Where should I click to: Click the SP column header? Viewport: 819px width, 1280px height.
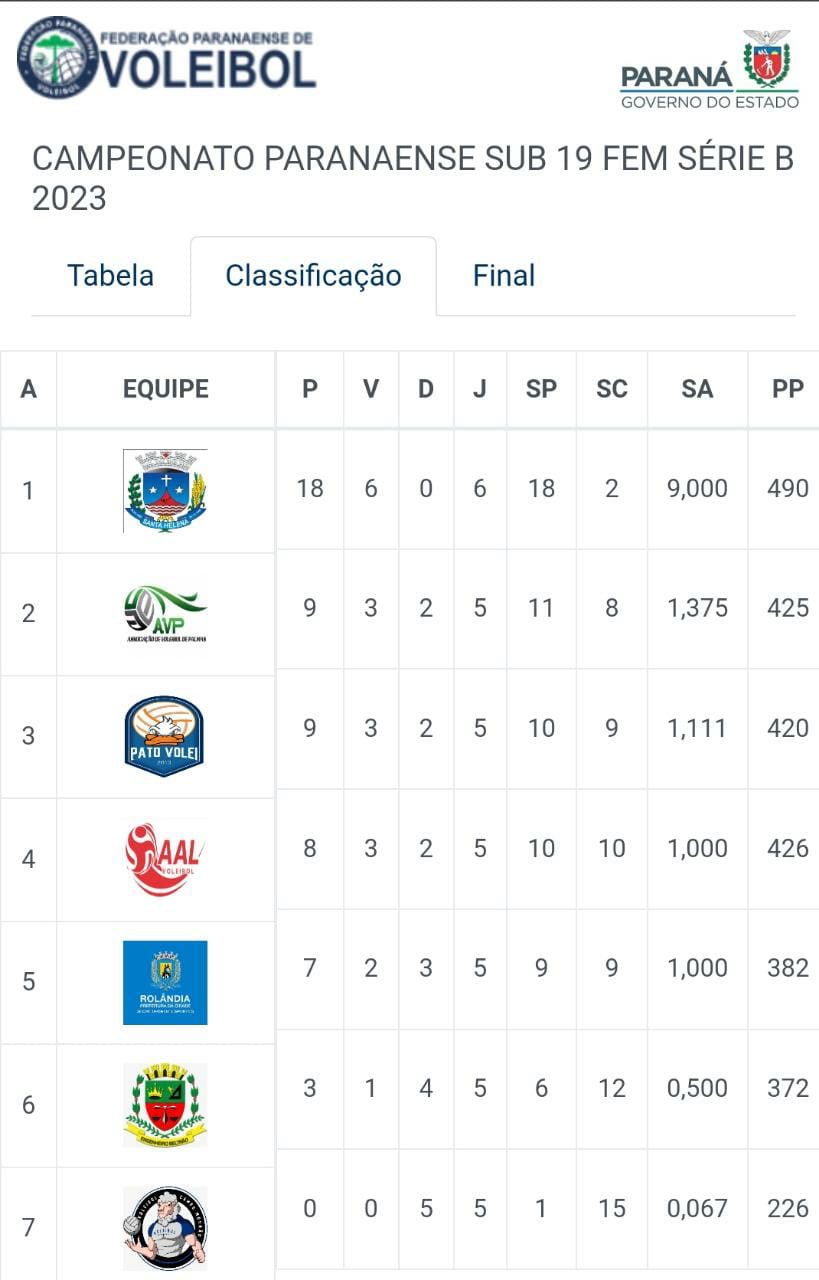(x=541, y=389)
